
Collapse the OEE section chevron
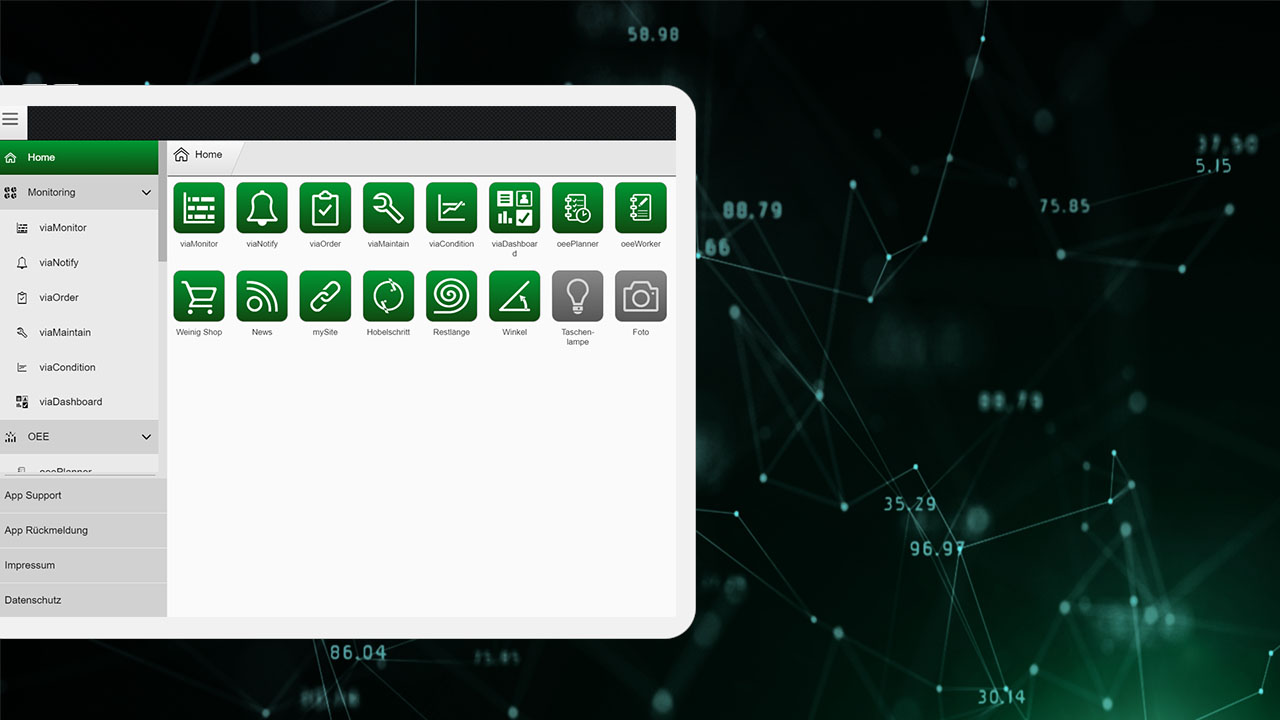tap(146, 437)
